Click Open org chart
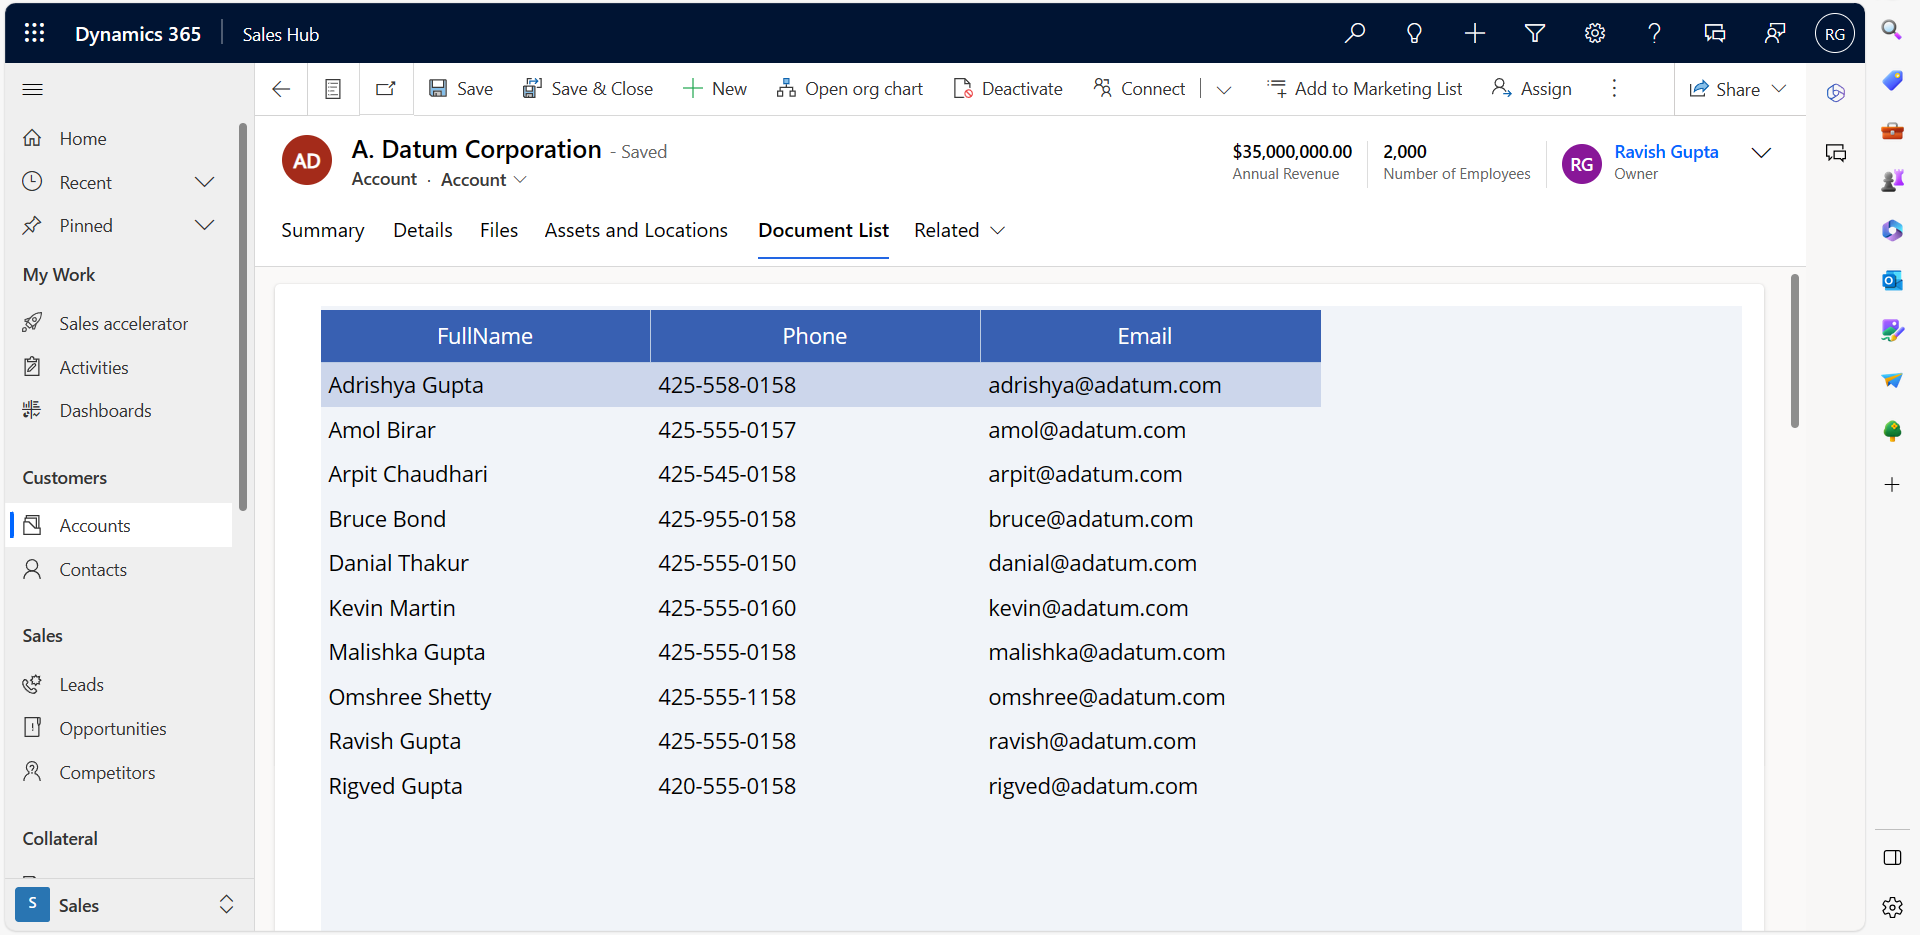The width and height of the screenshot is (1920, 935). [850, 89]
